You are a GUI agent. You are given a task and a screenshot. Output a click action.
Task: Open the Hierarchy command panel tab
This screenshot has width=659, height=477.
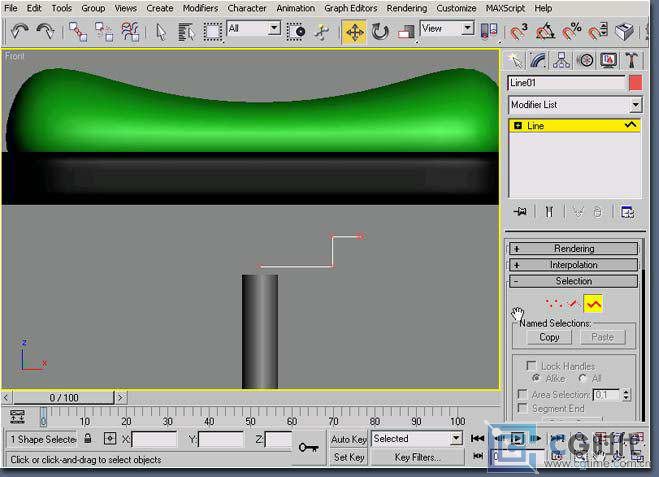coord(561,61)
